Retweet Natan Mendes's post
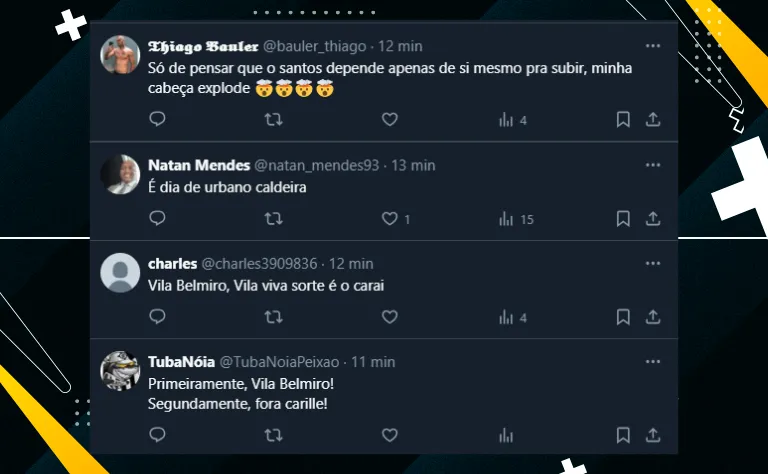 (272, 219)
